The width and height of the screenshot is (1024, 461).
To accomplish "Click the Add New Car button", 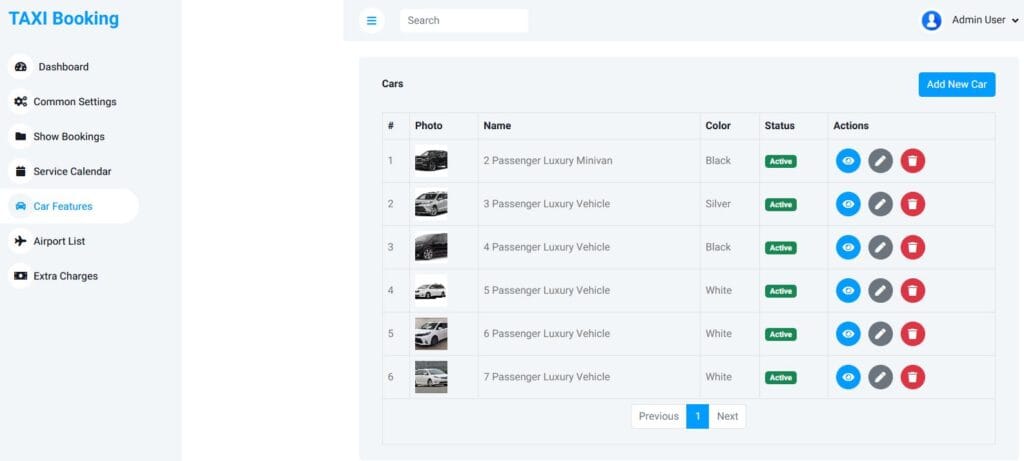I will tap(957, 84).
